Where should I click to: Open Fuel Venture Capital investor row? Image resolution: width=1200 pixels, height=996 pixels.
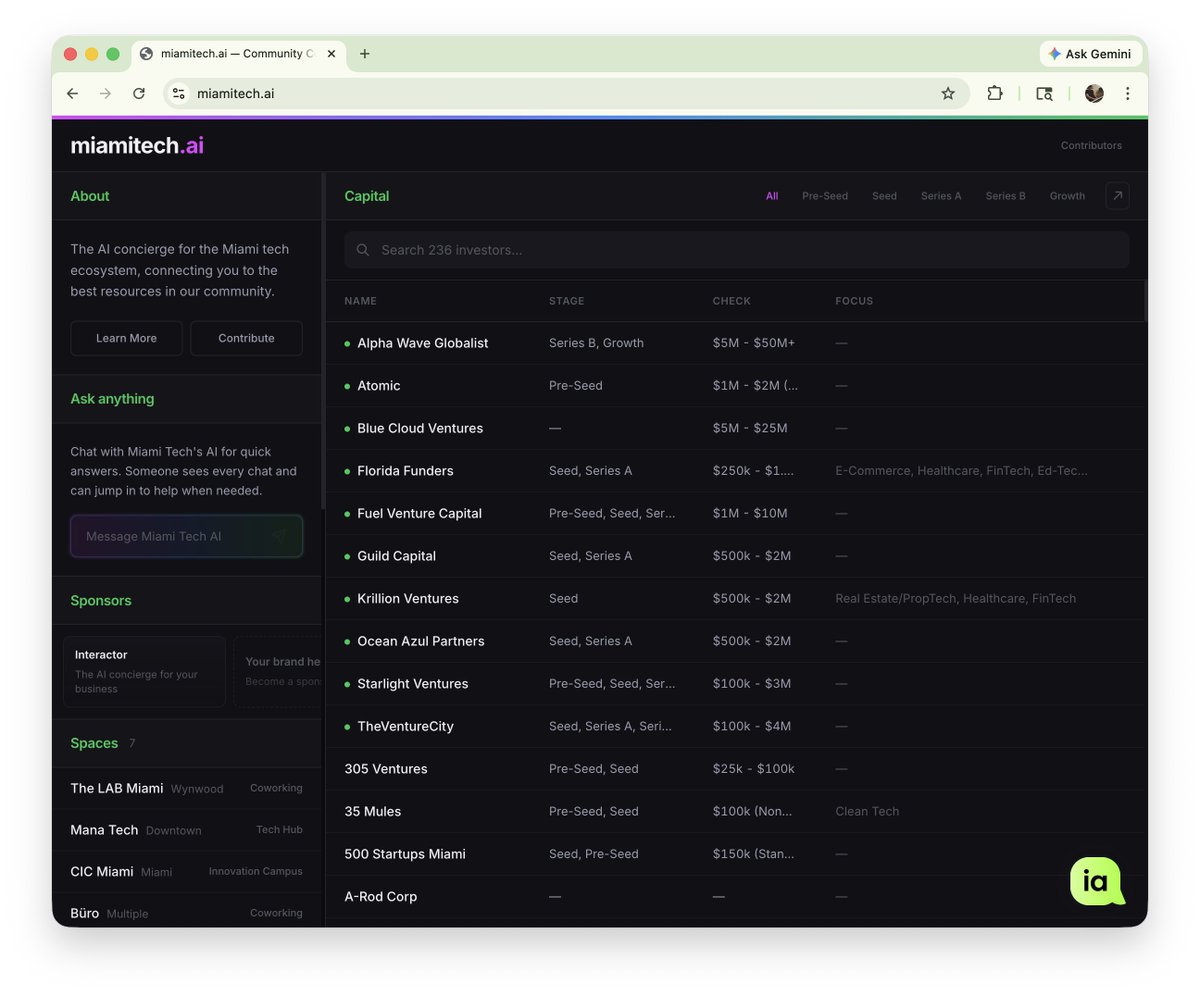pos(736,513)
